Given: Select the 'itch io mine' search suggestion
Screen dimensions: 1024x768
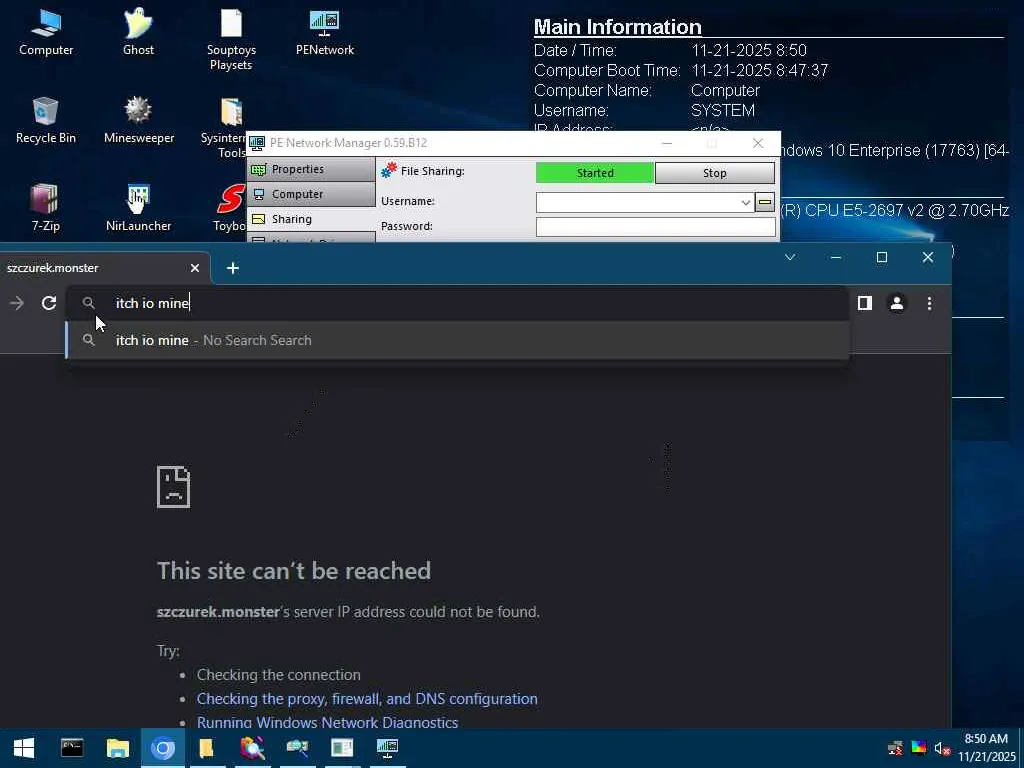Looking at the screenshot, I should [457, 340].
